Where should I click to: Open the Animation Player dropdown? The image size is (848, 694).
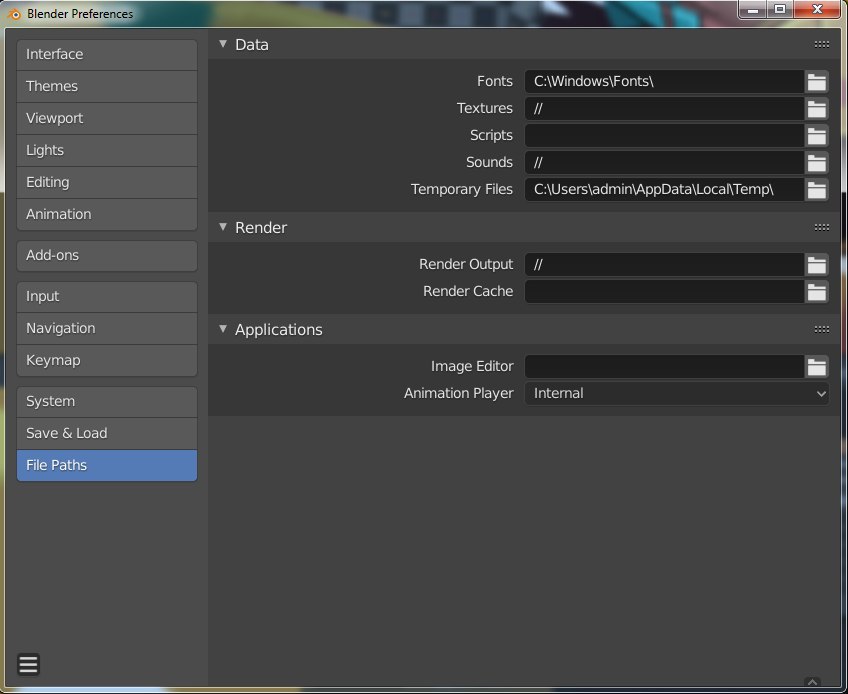pyautogui.click(x=677, y=393)
